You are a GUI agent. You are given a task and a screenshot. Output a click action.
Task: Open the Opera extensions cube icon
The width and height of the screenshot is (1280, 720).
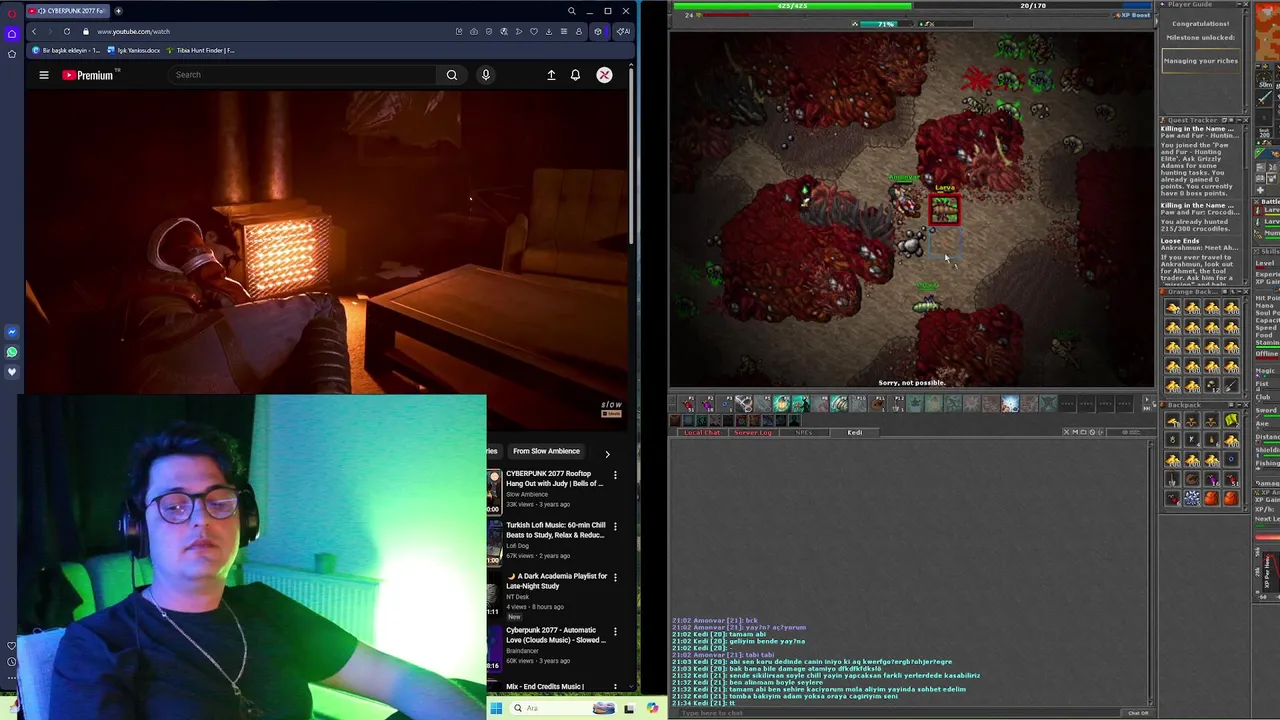598,31
